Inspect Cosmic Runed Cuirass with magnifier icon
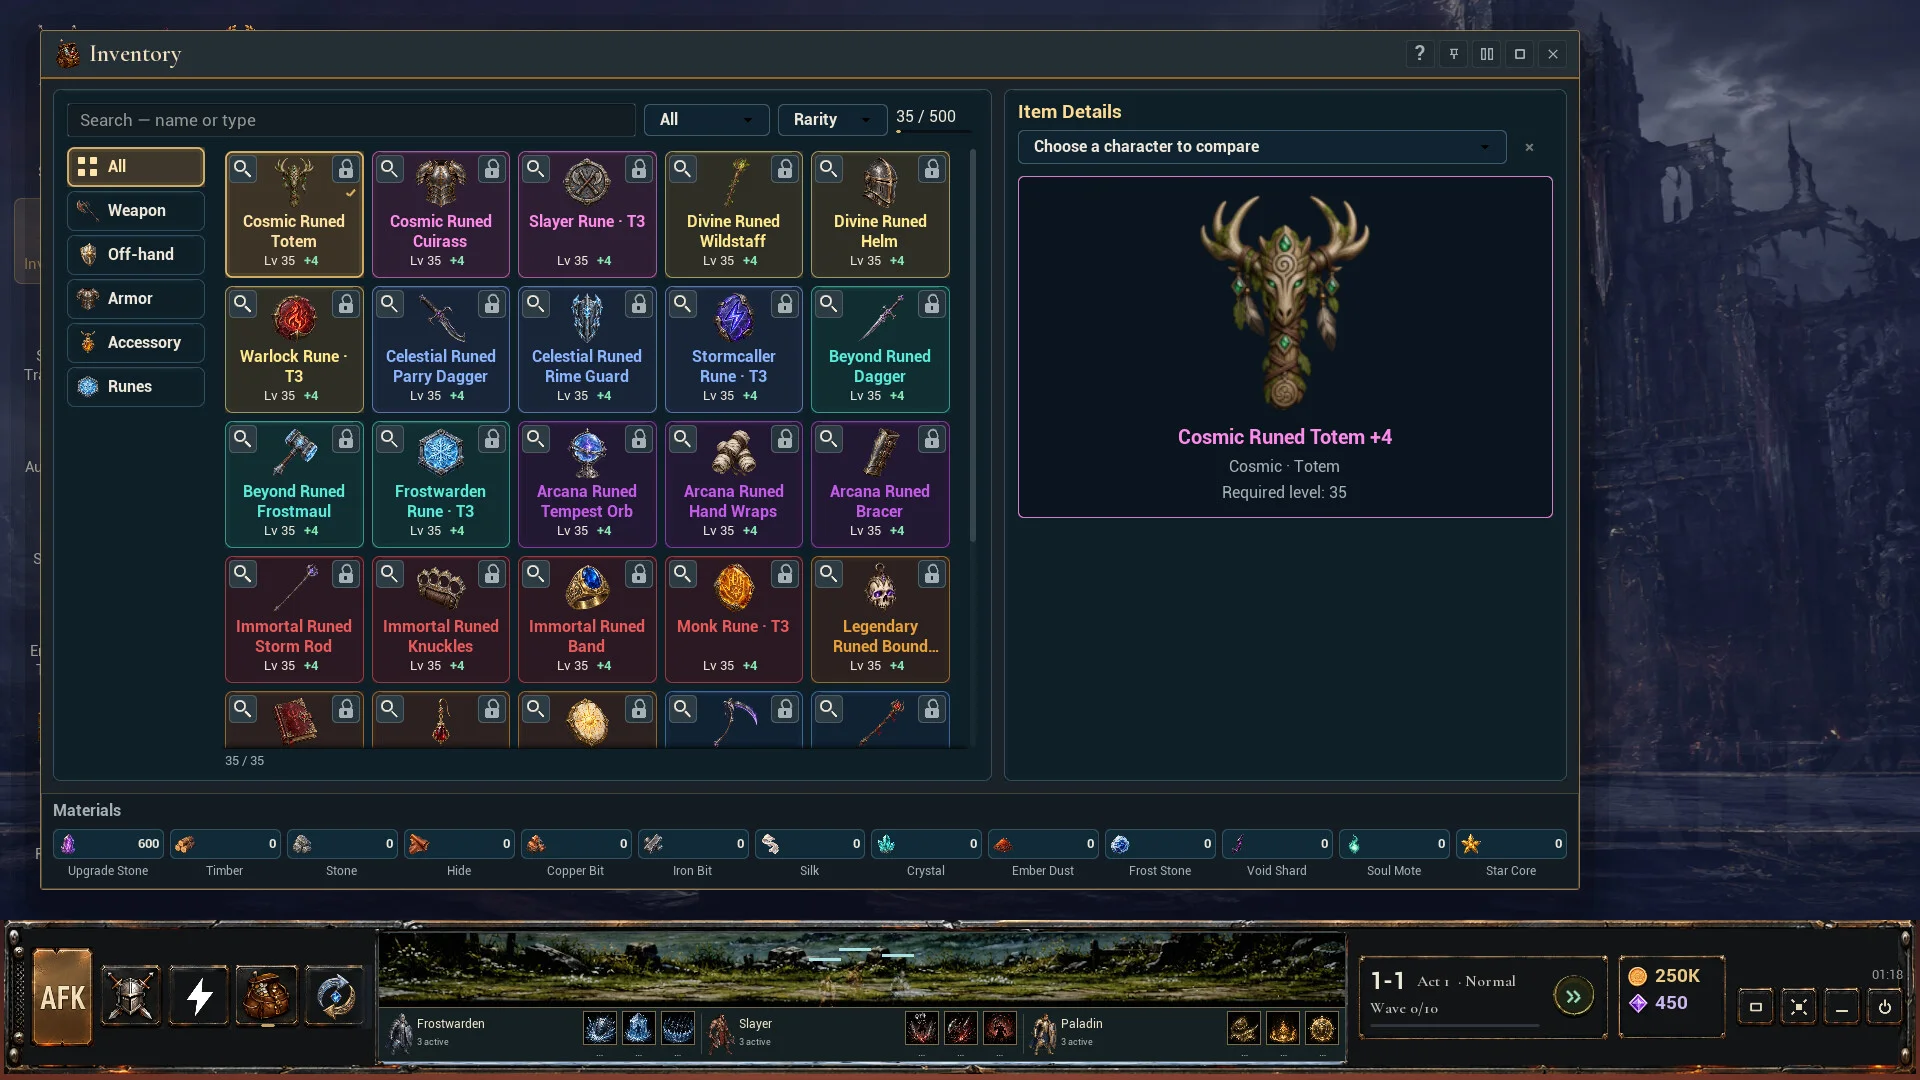The image size is (1920, 1080). click(x=389, y=169)
